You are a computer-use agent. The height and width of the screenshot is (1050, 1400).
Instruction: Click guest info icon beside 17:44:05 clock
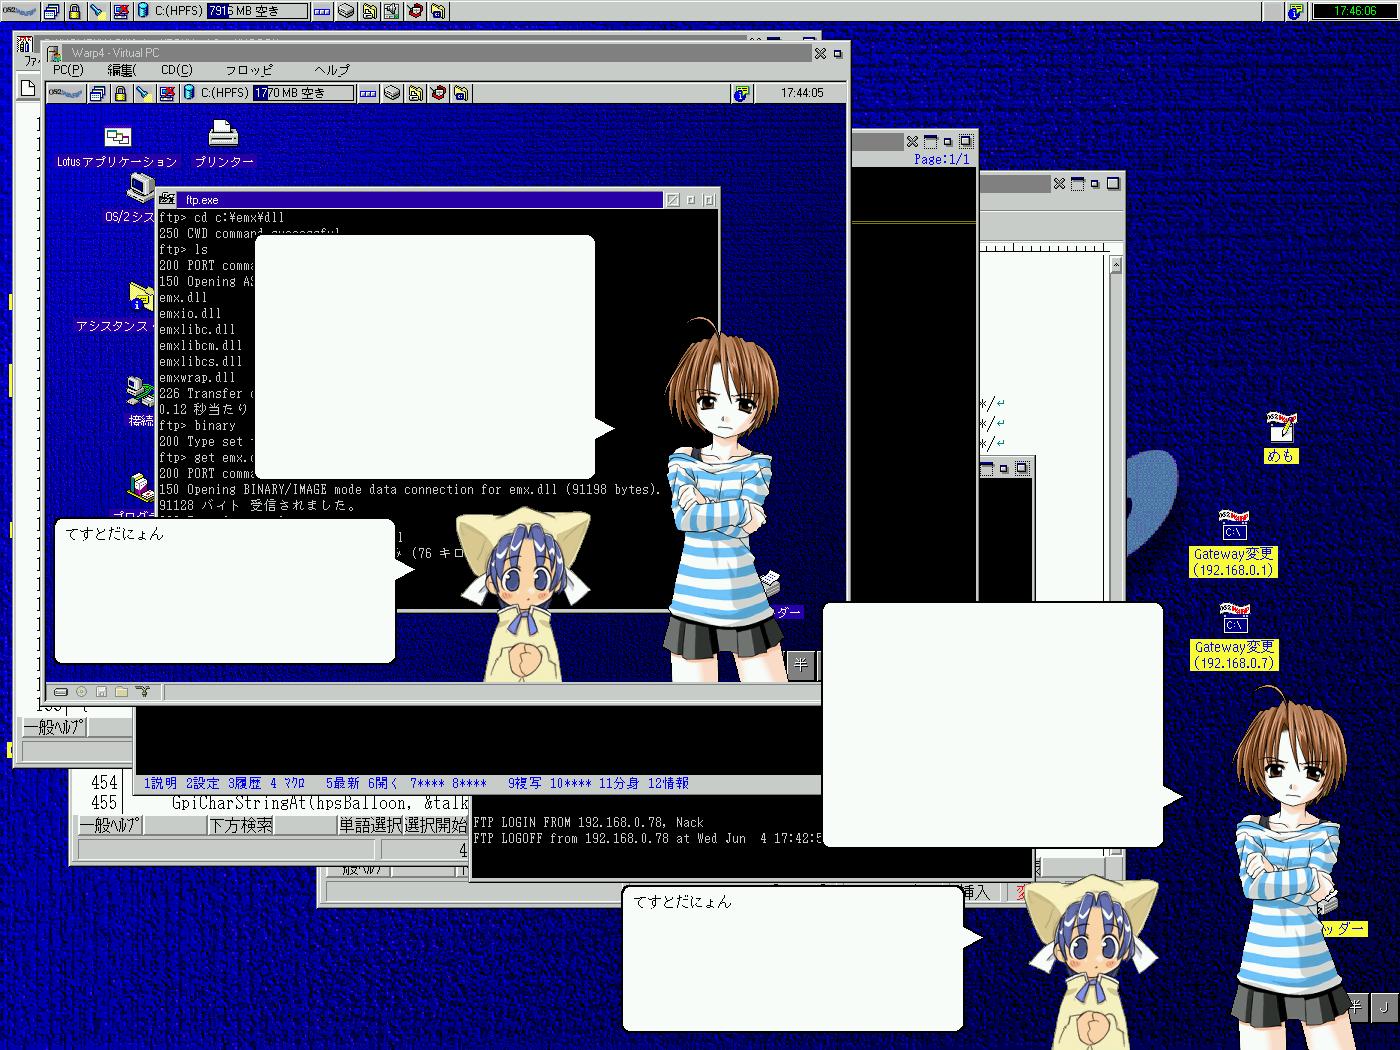pos(741,93)
